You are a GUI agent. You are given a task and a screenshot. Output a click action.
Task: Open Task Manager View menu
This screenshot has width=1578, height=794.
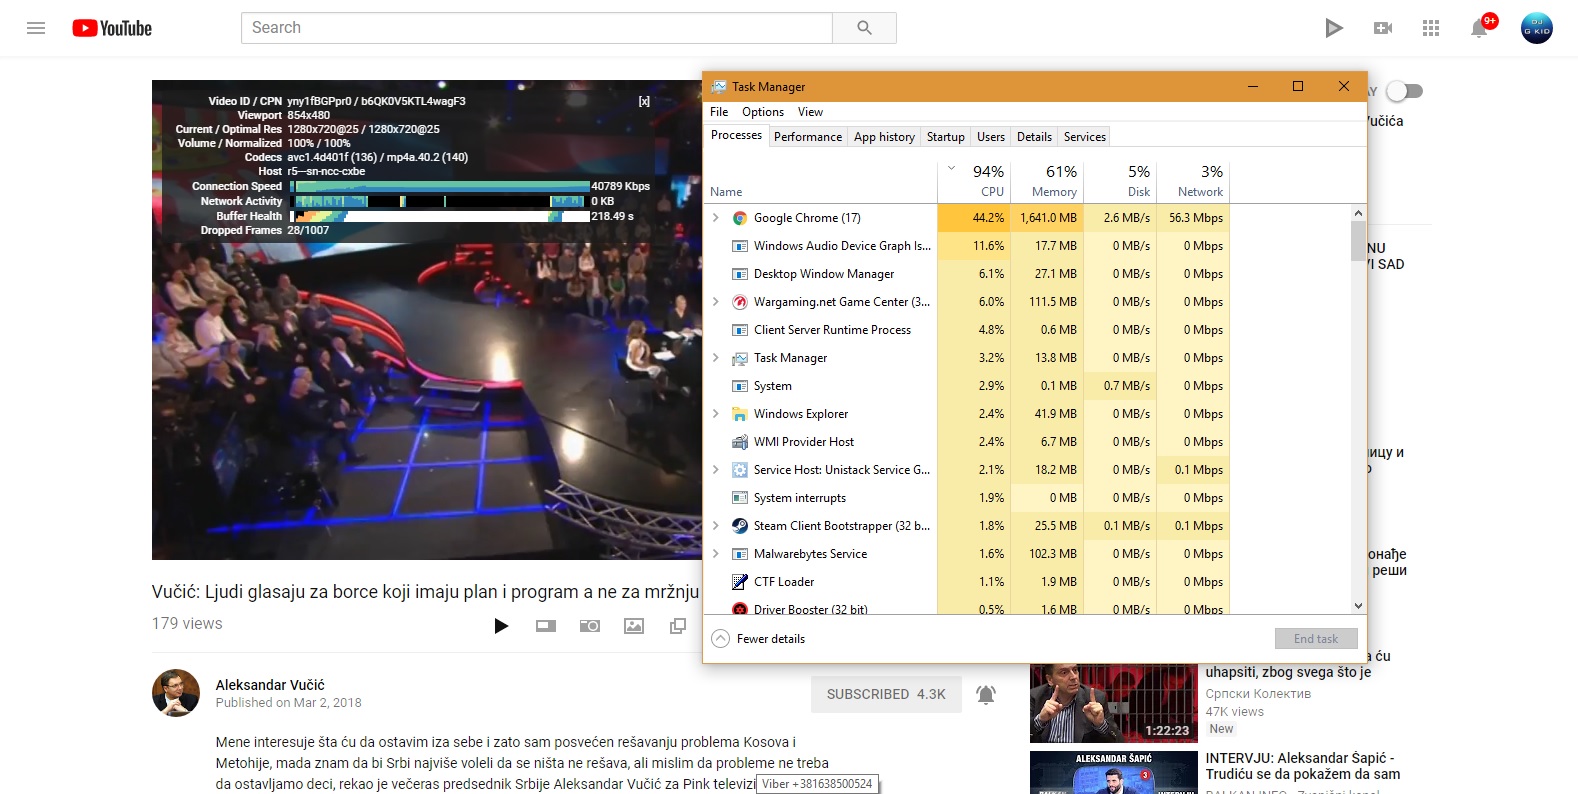(x=810, y=112)
